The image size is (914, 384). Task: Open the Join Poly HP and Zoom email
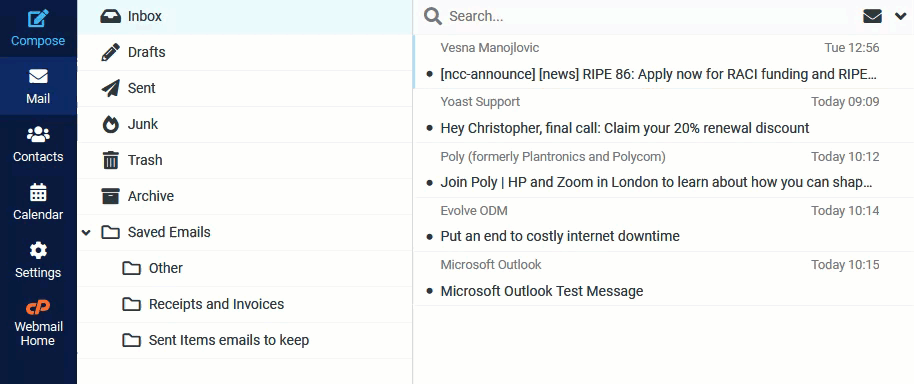(x=656, y=182)
